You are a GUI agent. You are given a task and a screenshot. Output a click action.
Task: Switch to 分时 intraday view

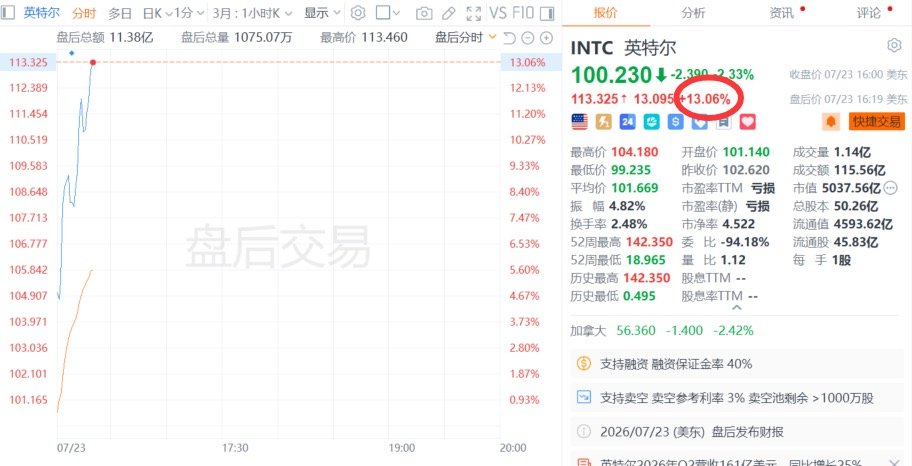84,13
